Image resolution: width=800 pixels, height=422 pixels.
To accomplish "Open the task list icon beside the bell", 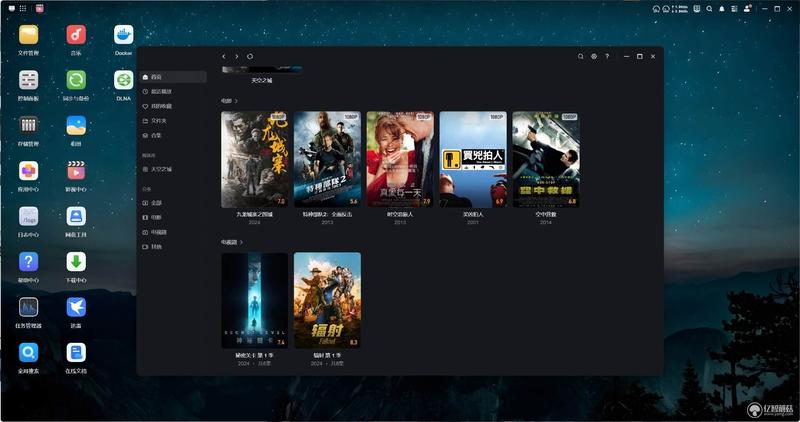I will (734, 9).
